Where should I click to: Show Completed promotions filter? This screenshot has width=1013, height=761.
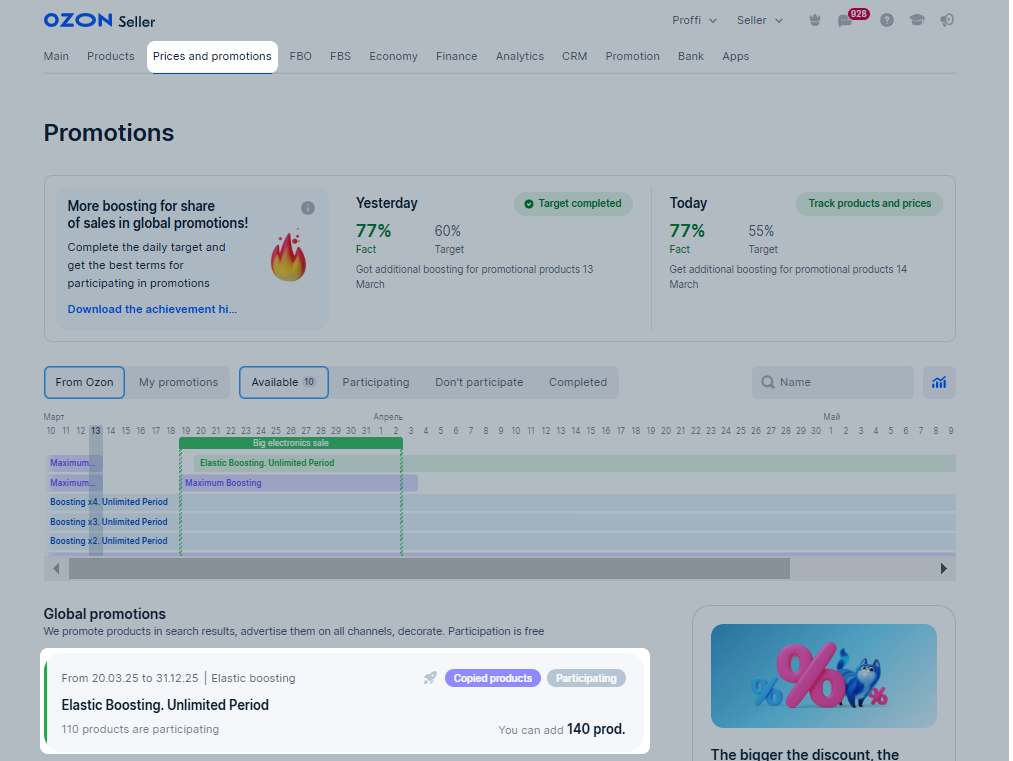click(x=578, y=382)
